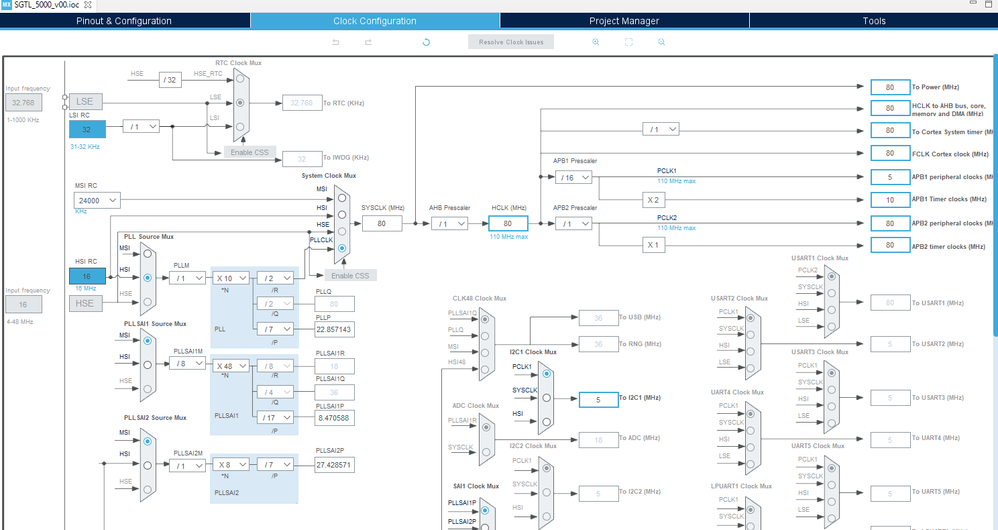The height and width of the screenshot is (530, 998).
Task: Click the Resolve Clock Issues button
Action: click(511, 42)
